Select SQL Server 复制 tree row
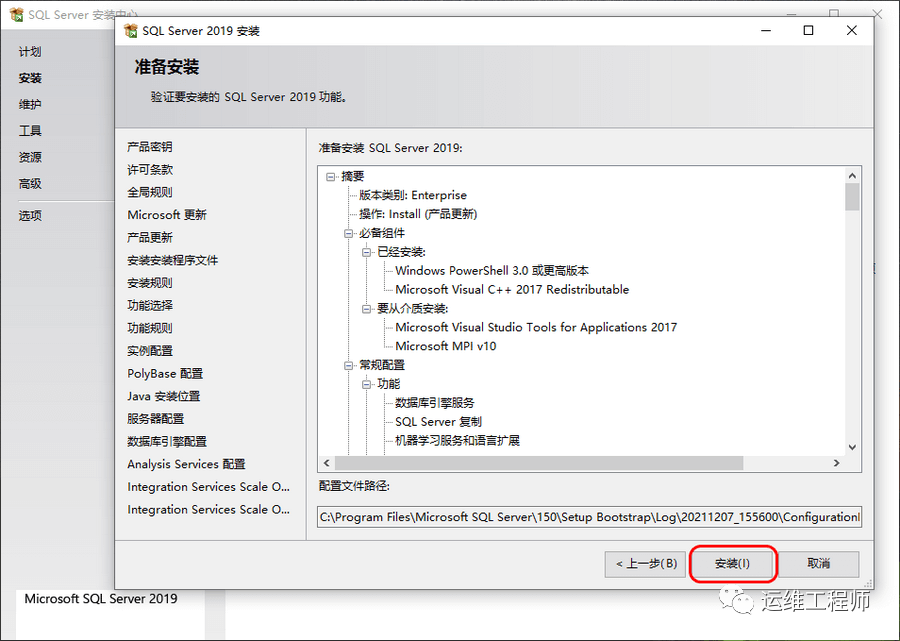This screenshot has width=900, height=641. point(439,422)
